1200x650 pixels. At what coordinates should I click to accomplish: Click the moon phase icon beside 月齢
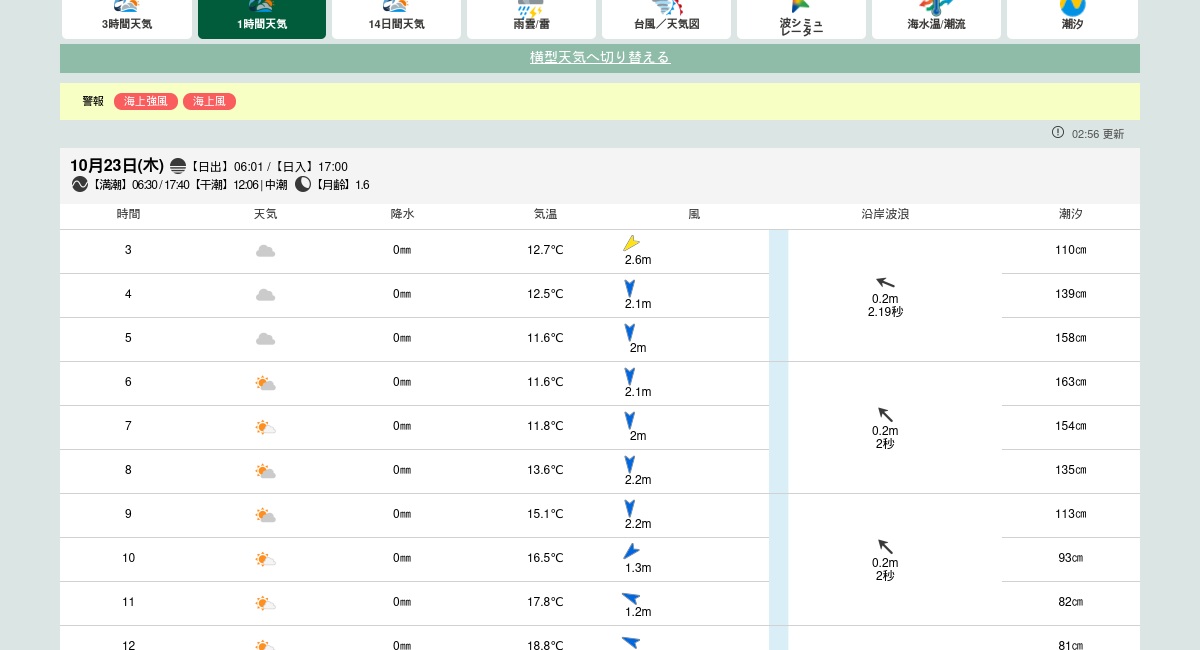point(303,184)
